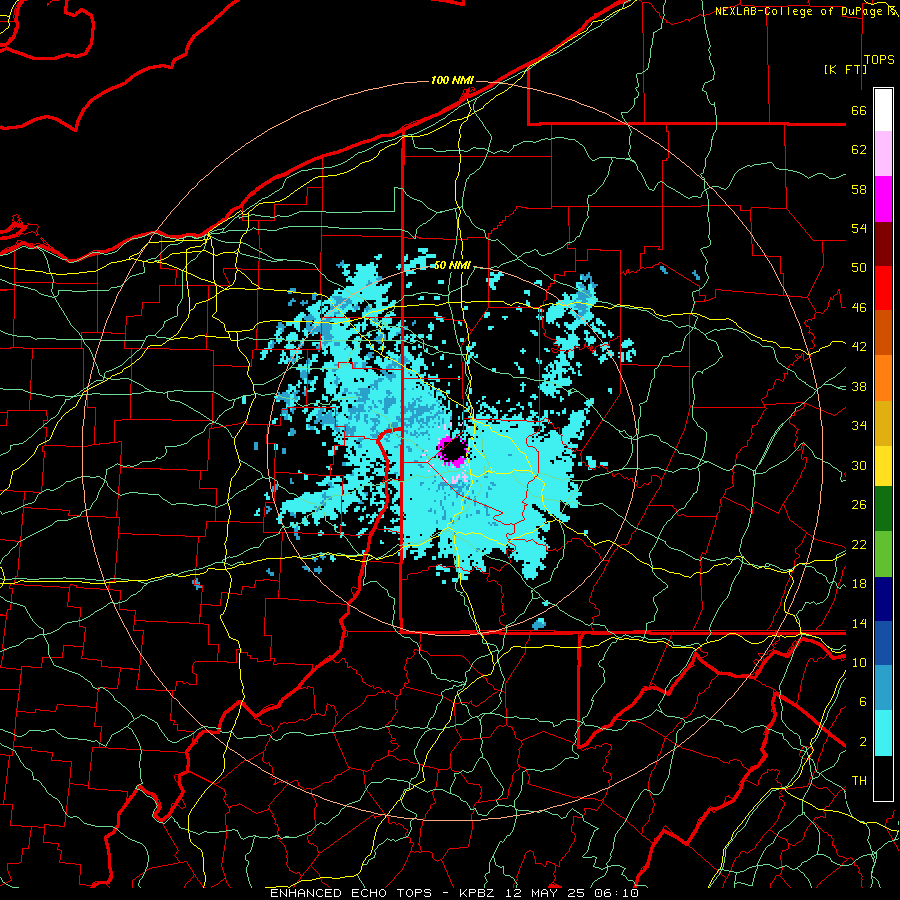Click the legend value '50'
This screenshot has height=900, width=900.
(x=859, y=267)
